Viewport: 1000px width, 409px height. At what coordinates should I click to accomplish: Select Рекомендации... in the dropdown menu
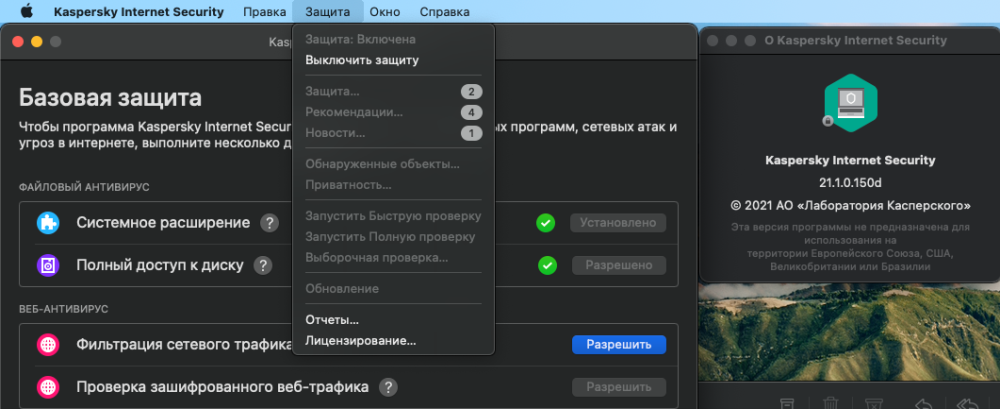click(x=393, y=112)
